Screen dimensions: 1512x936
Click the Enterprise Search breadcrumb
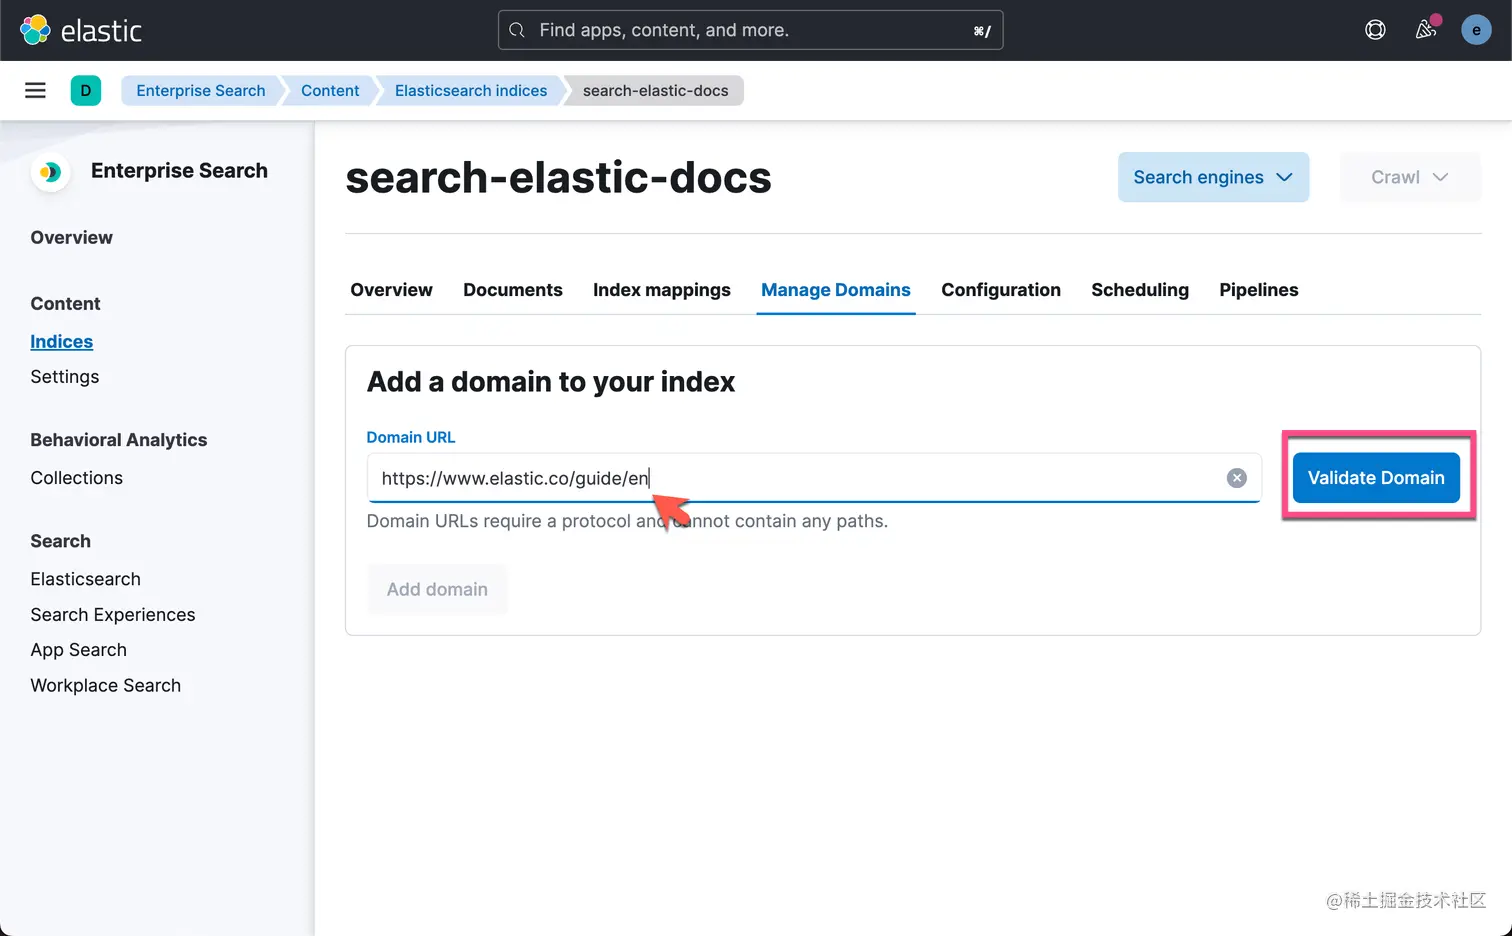pyautogui.click(x=201, y=90)
